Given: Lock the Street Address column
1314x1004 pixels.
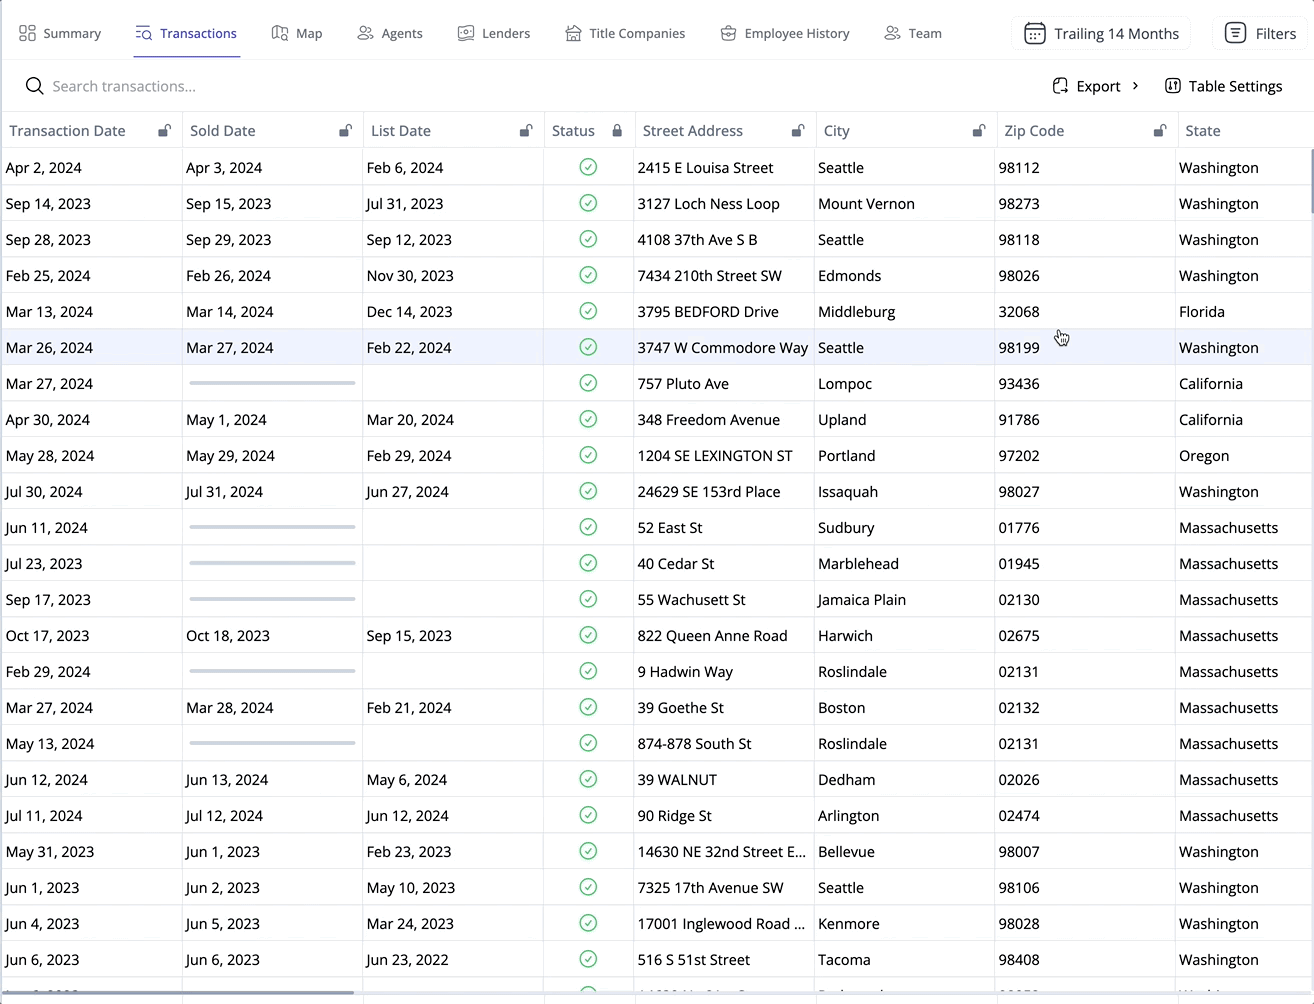Looking at the screenshot, I should pos(798,130).
